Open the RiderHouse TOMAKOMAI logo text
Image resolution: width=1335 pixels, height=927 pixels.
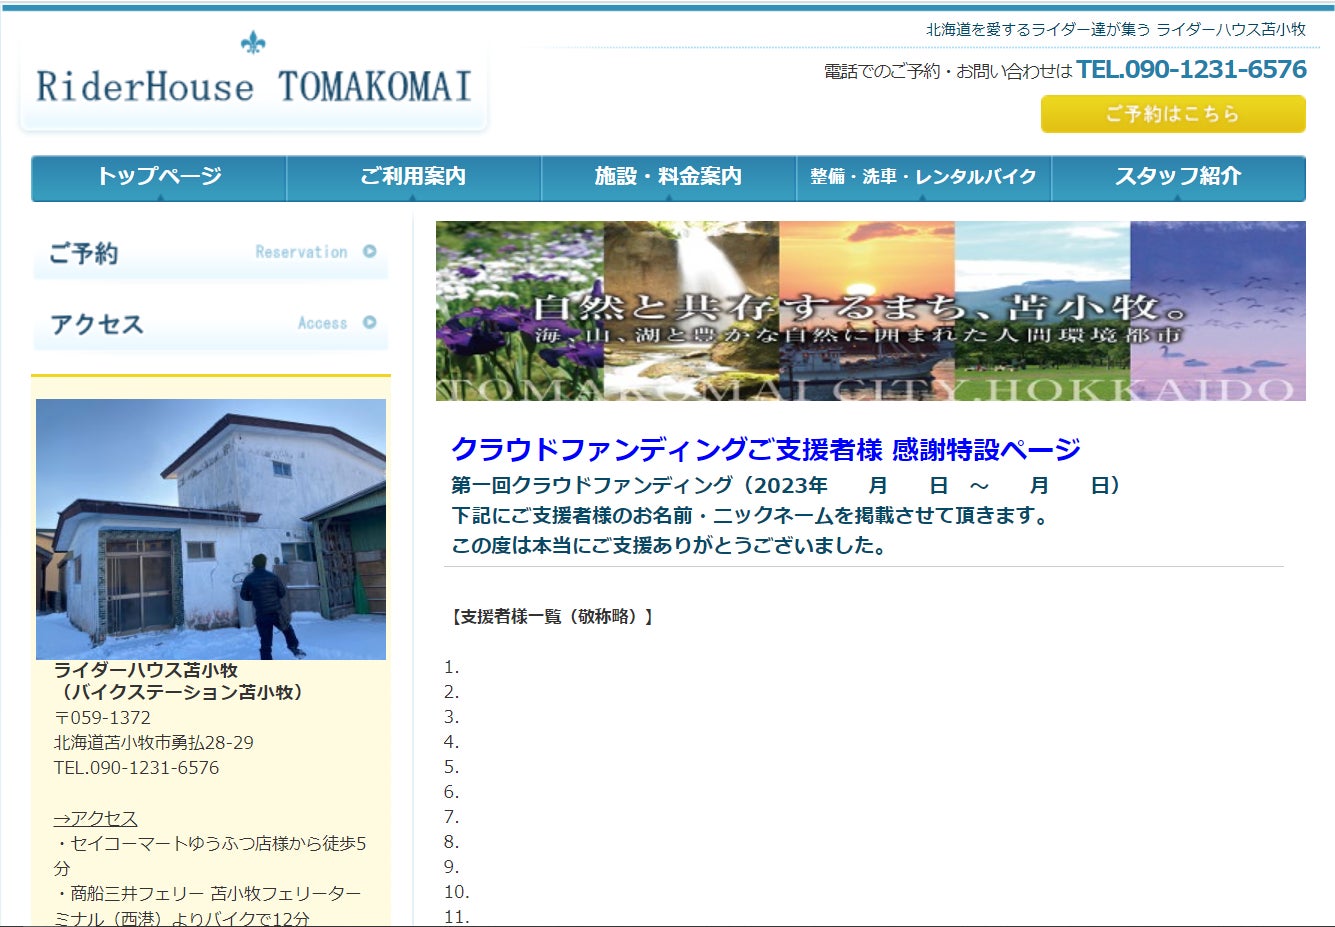coord(253,87)
